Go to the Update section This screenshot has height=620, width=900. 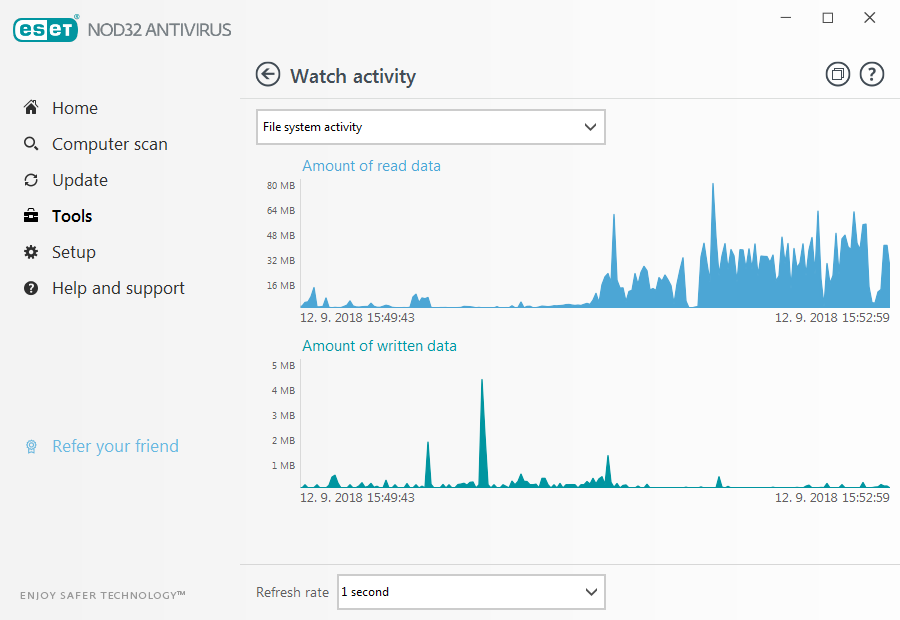tap(80, 180)
